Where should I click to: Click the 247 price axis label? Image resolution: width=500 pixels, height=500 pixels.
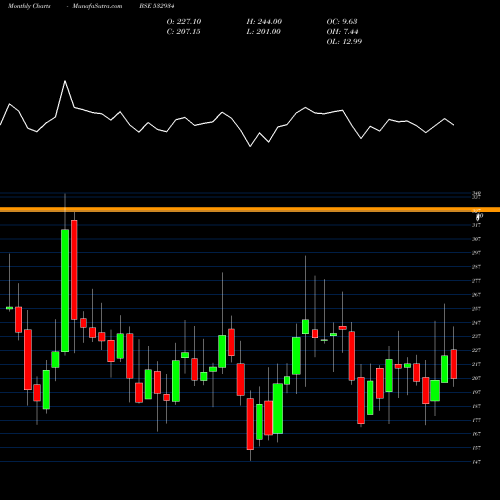click(476, 323)
